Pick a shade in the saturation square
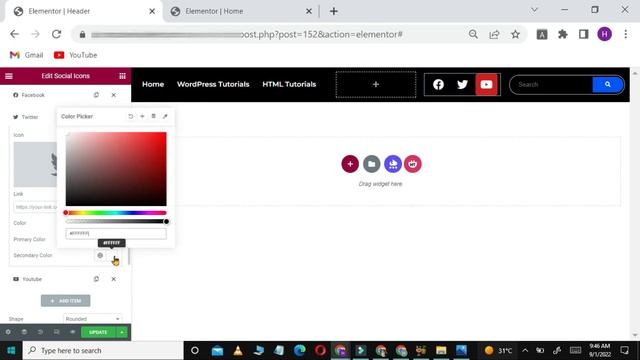The width and height of the screenshot is (640, 360). 116,169
